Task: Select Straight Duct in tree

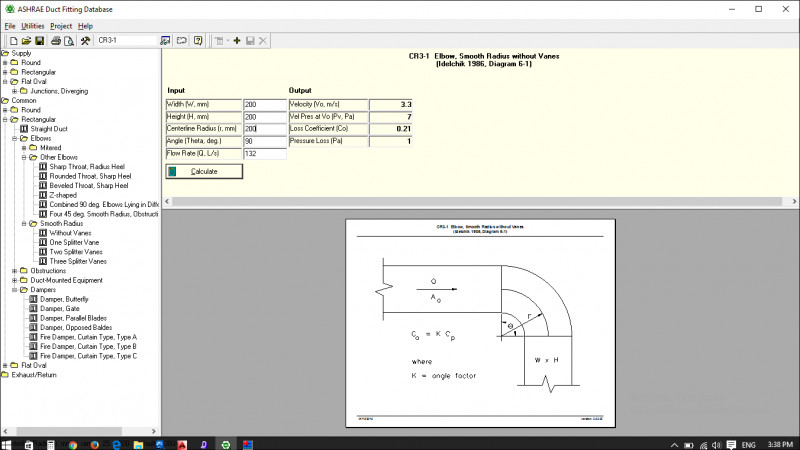Action: (x=49, y=129)
